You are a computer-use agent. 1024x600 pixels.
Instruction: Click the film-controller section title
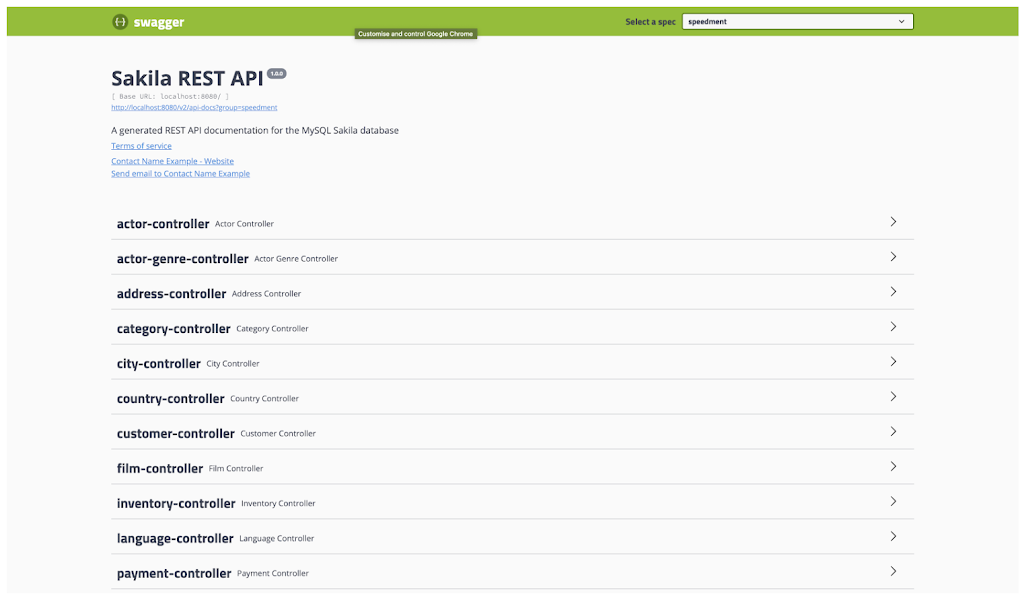[x=160, y=469]
